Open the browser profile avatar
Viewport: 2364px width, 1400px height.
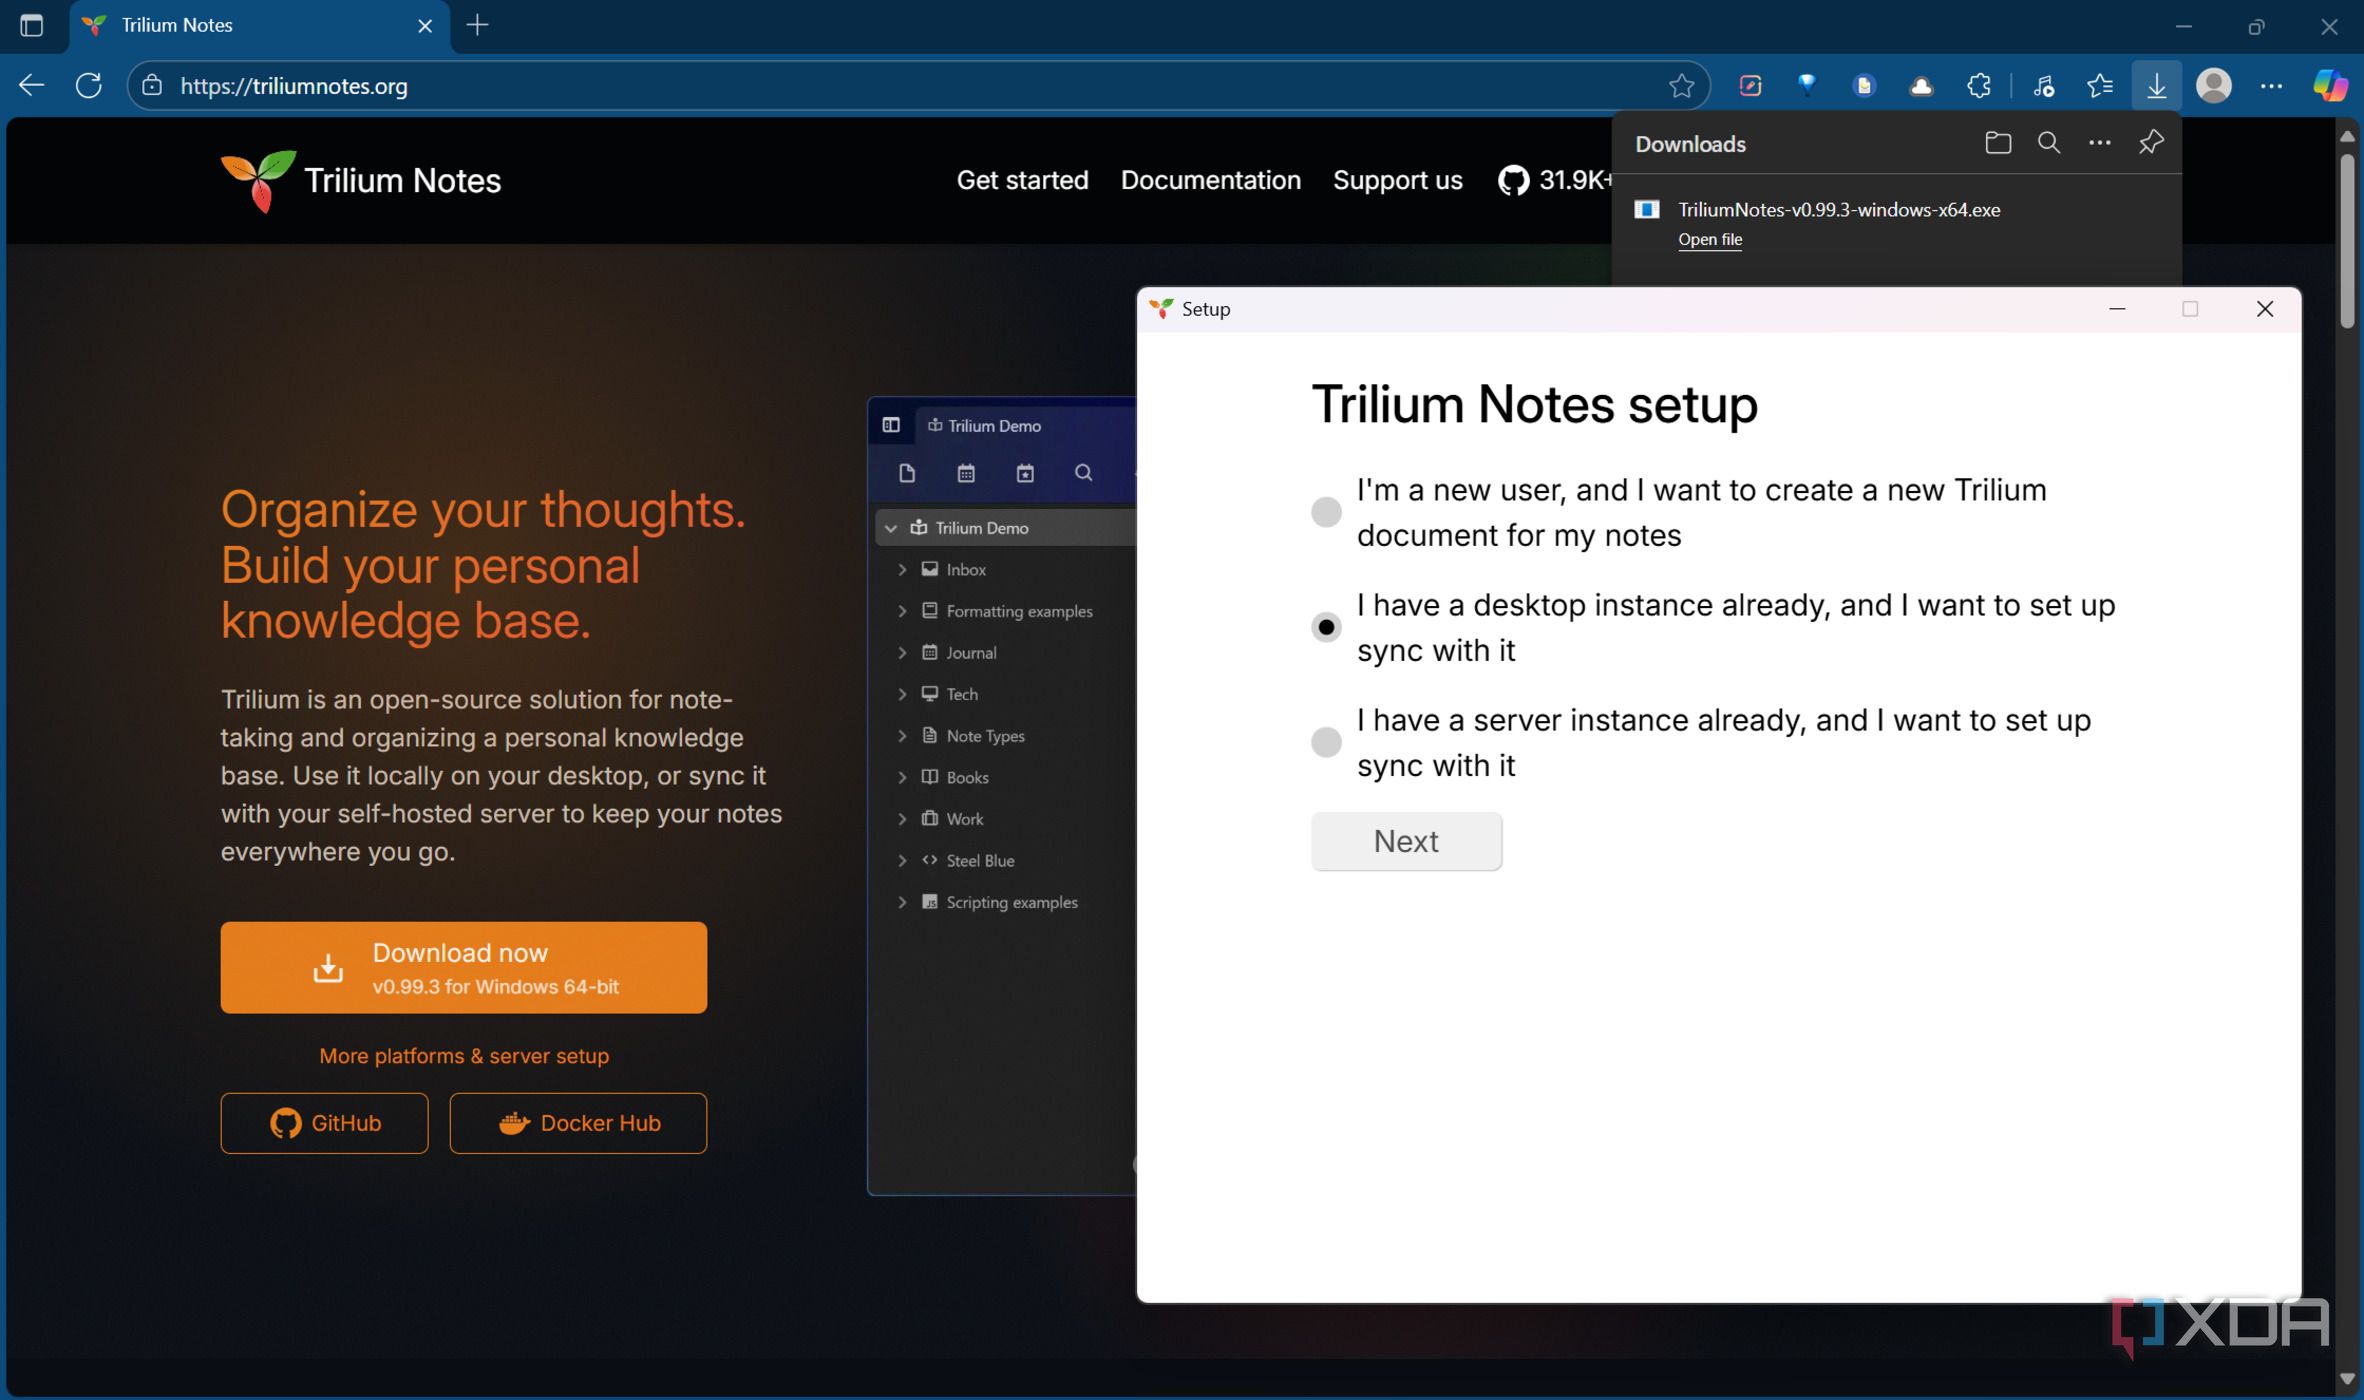point(2213,86)
